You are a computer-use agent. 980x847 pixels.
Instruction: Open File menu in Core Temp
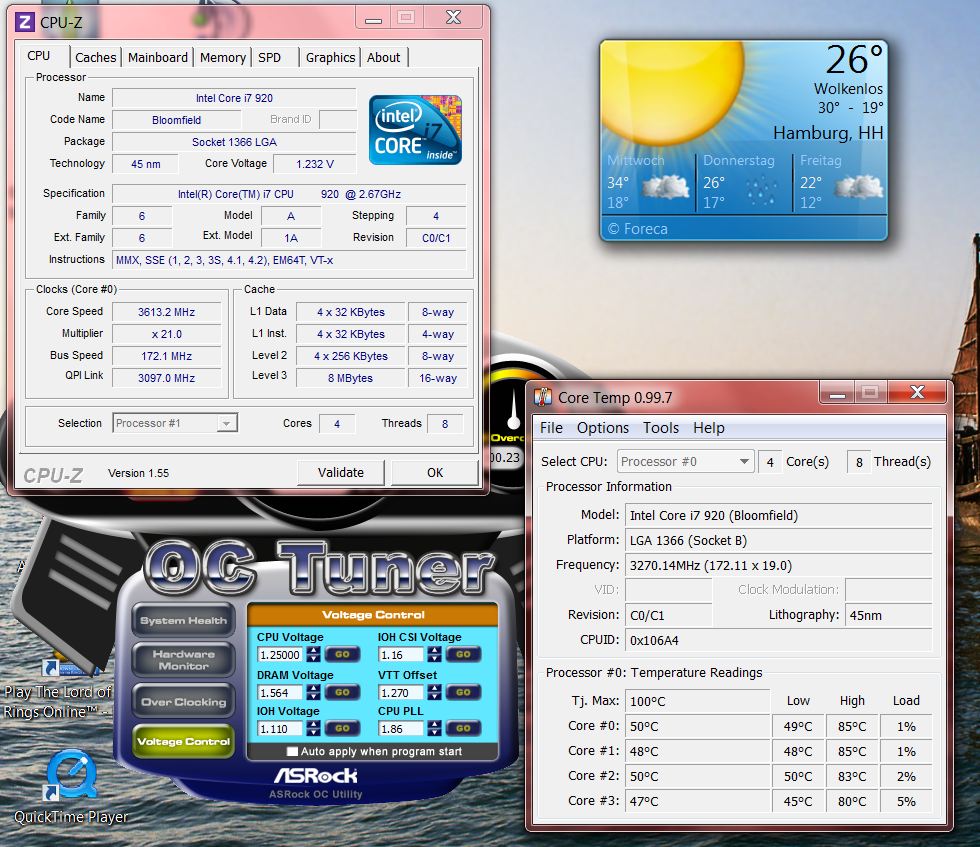(551, 428)
